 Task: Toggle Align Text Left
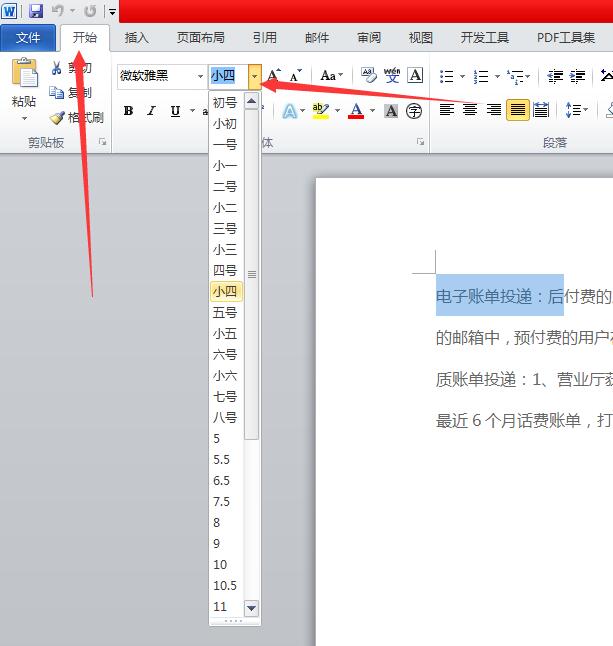click(447, 110)
